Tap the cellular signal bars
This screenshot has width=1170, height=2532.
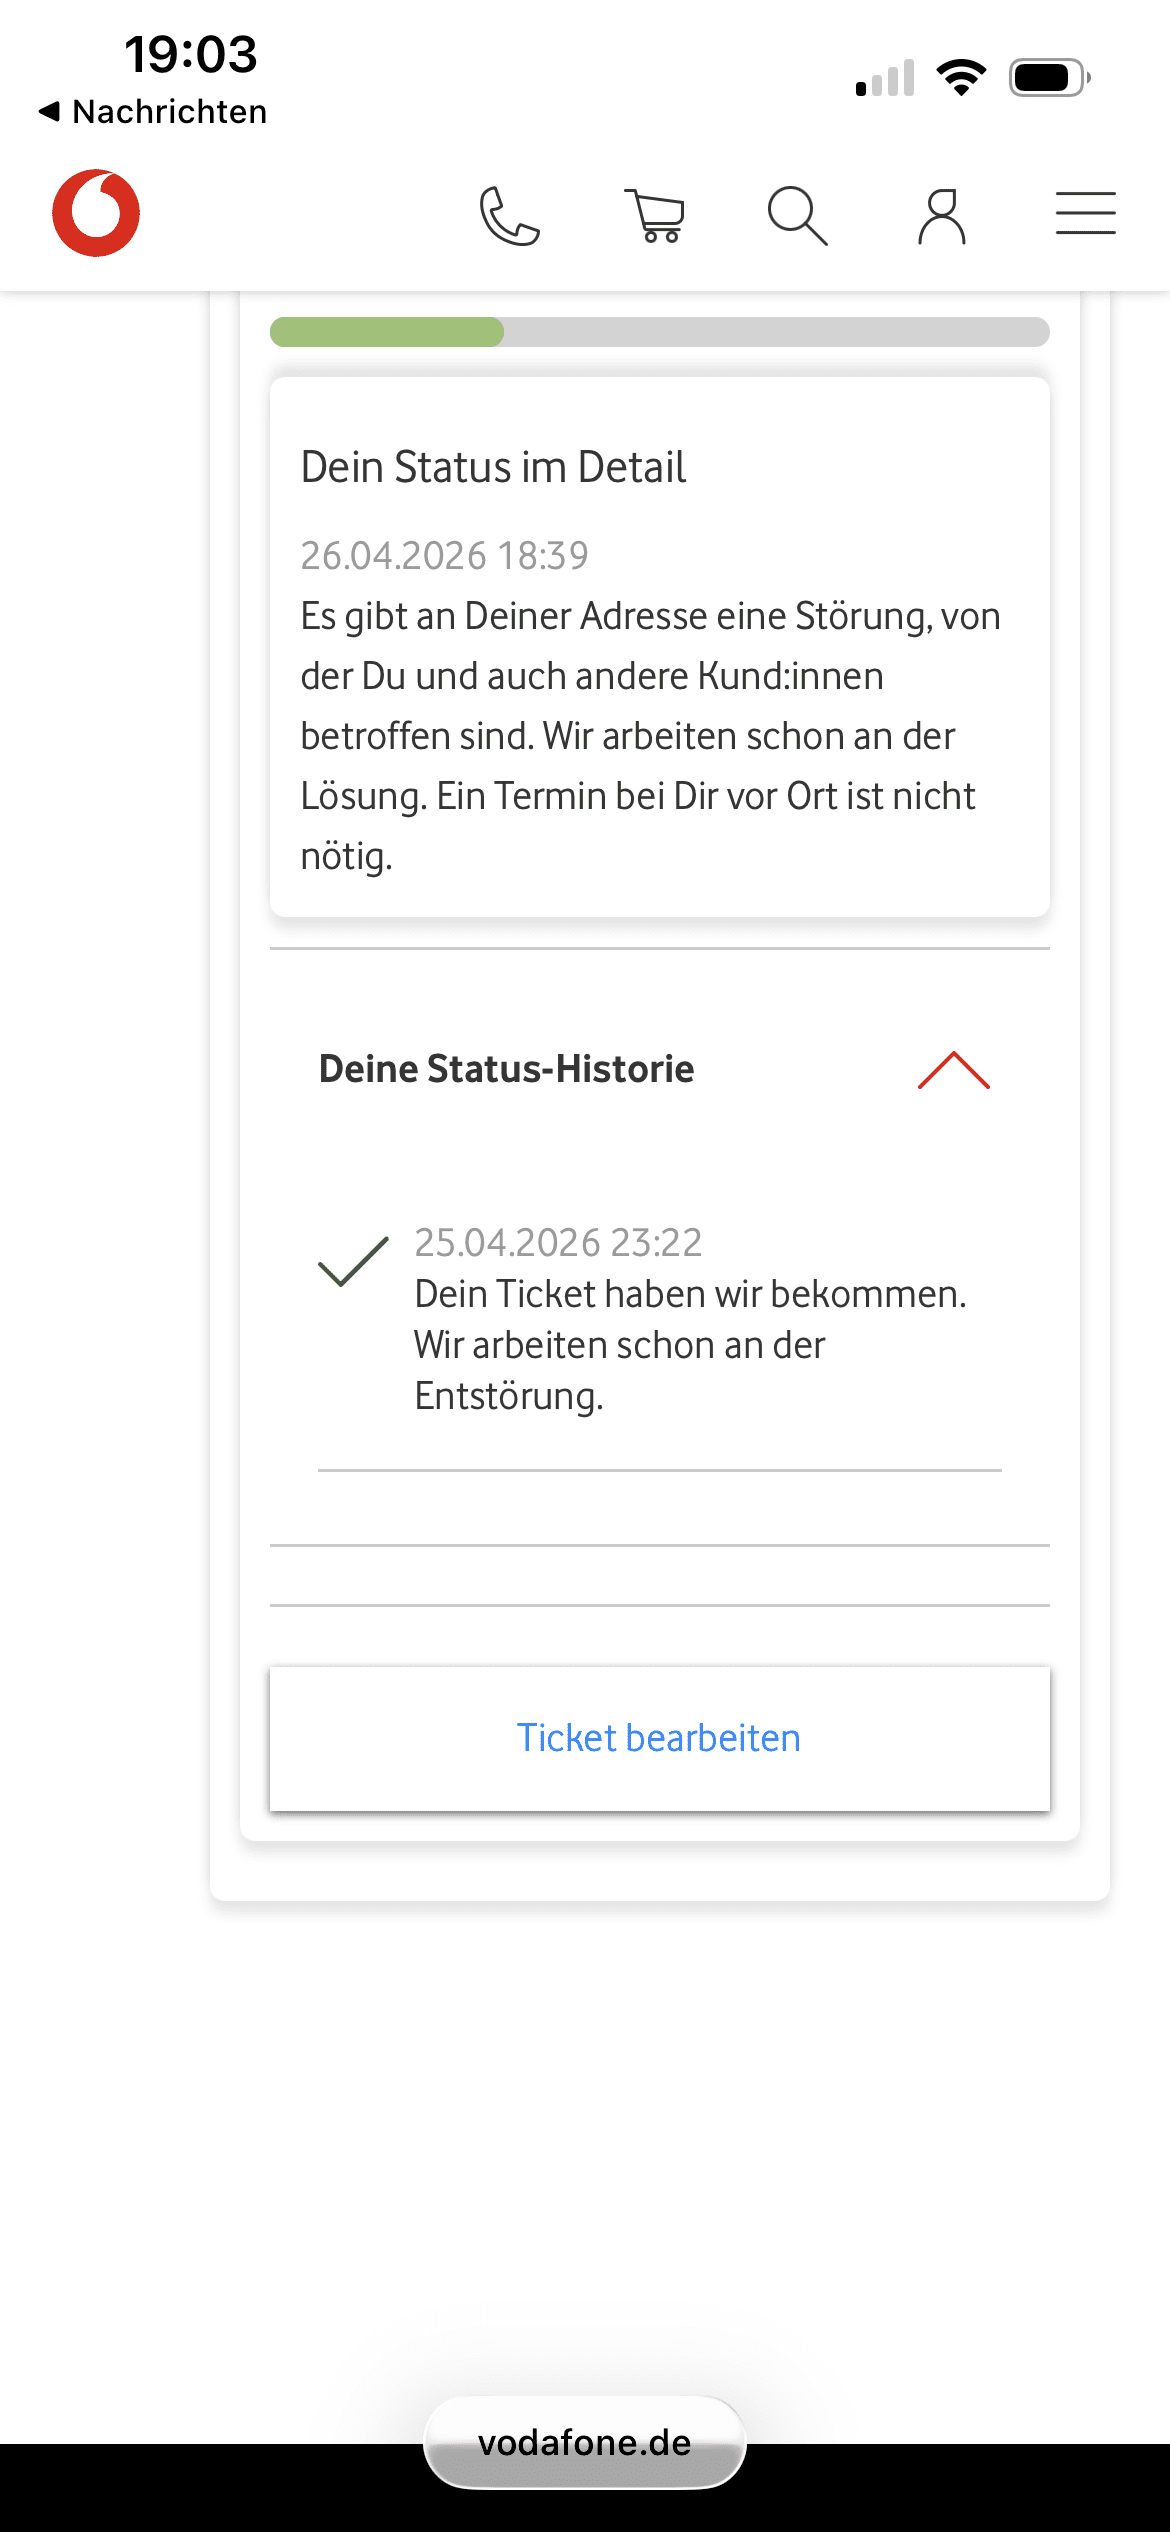(x=886, y=77)
